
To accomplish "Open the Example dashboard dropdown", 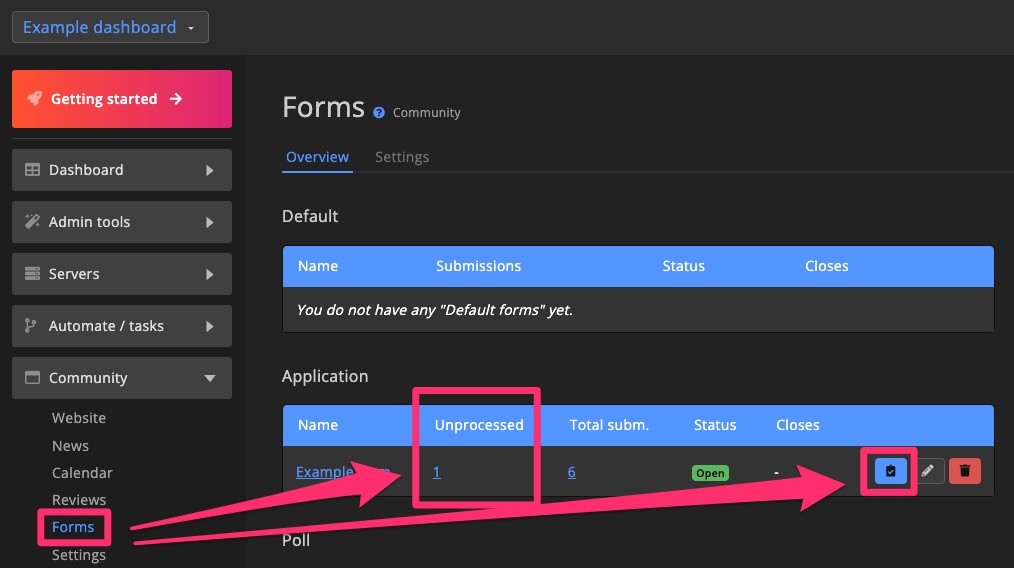I will coord(110,27).
